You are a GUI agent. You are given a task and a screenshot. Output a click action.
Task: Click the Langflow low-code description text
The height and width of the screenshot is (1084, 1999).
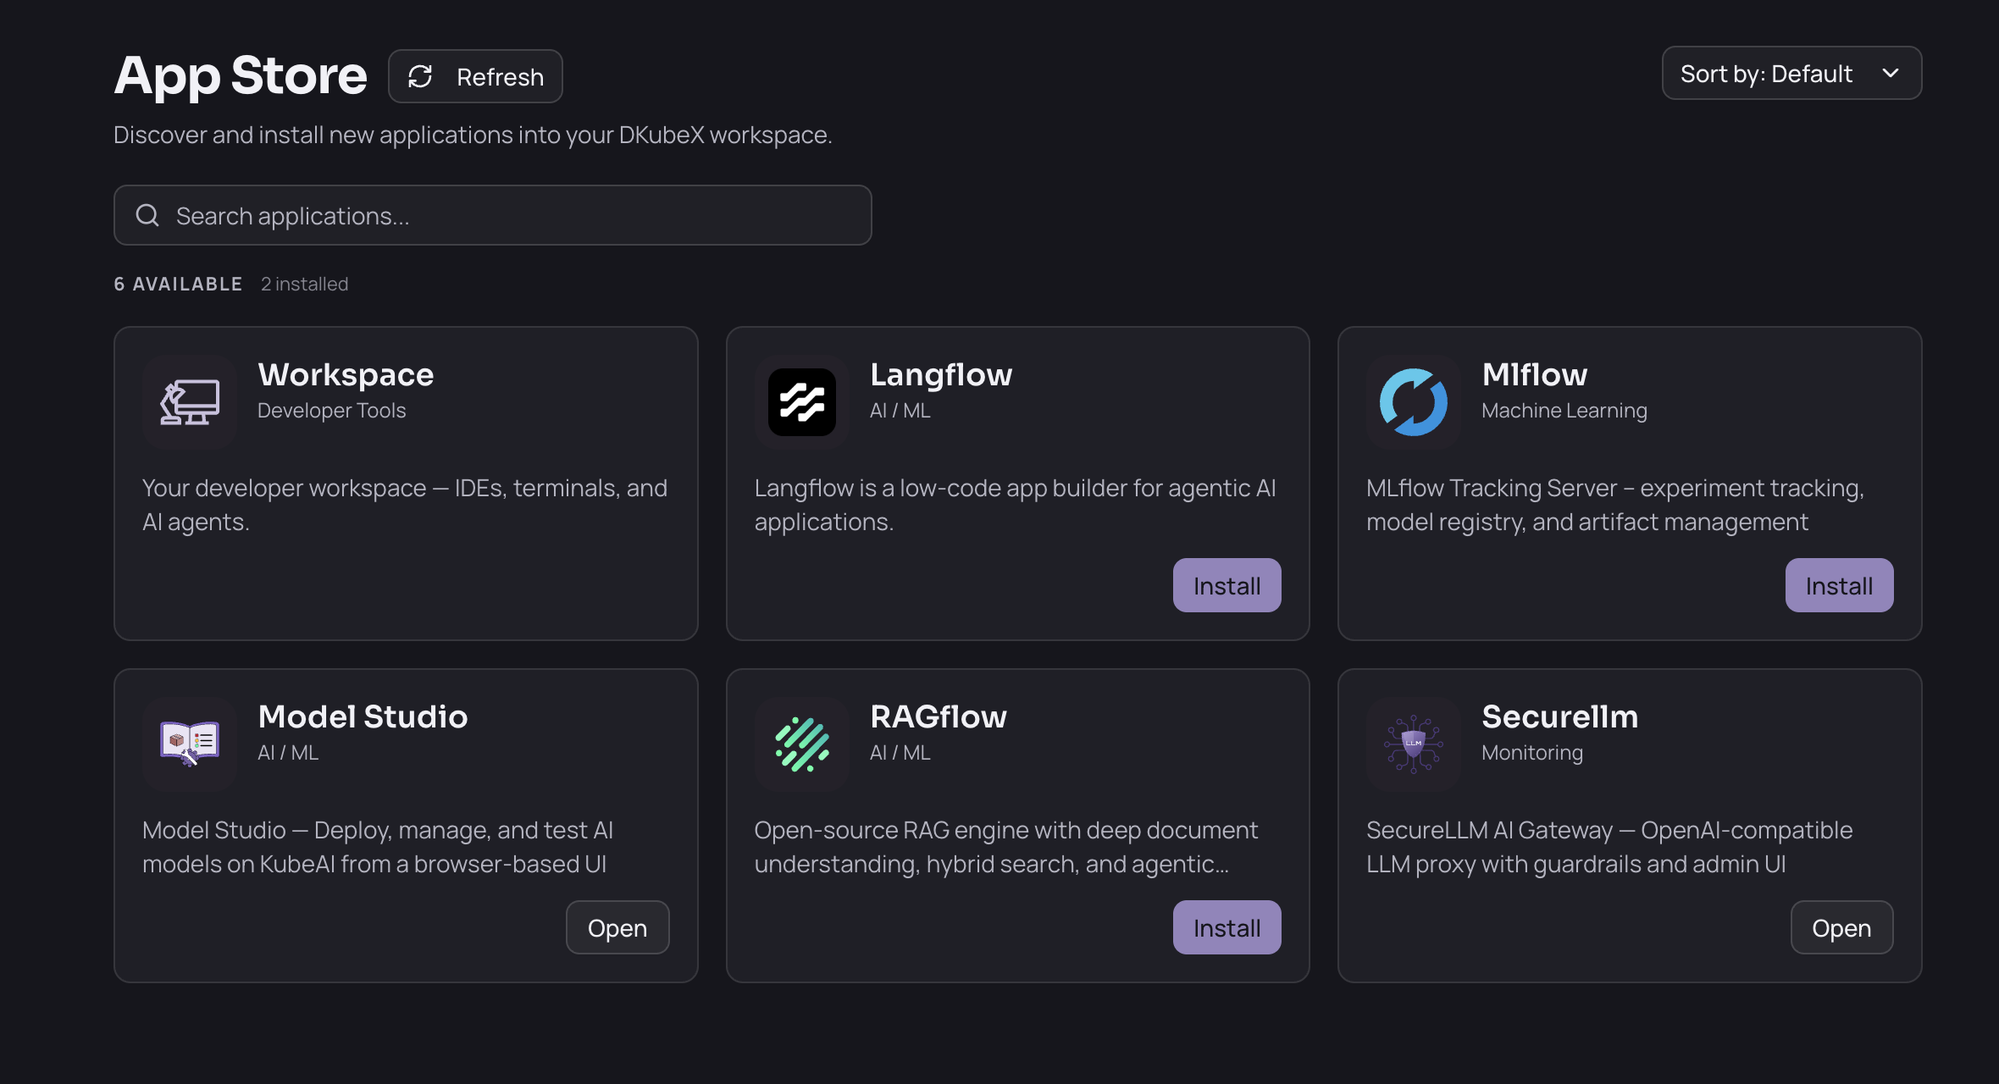pyautogui.click(x=1015, y=505)
